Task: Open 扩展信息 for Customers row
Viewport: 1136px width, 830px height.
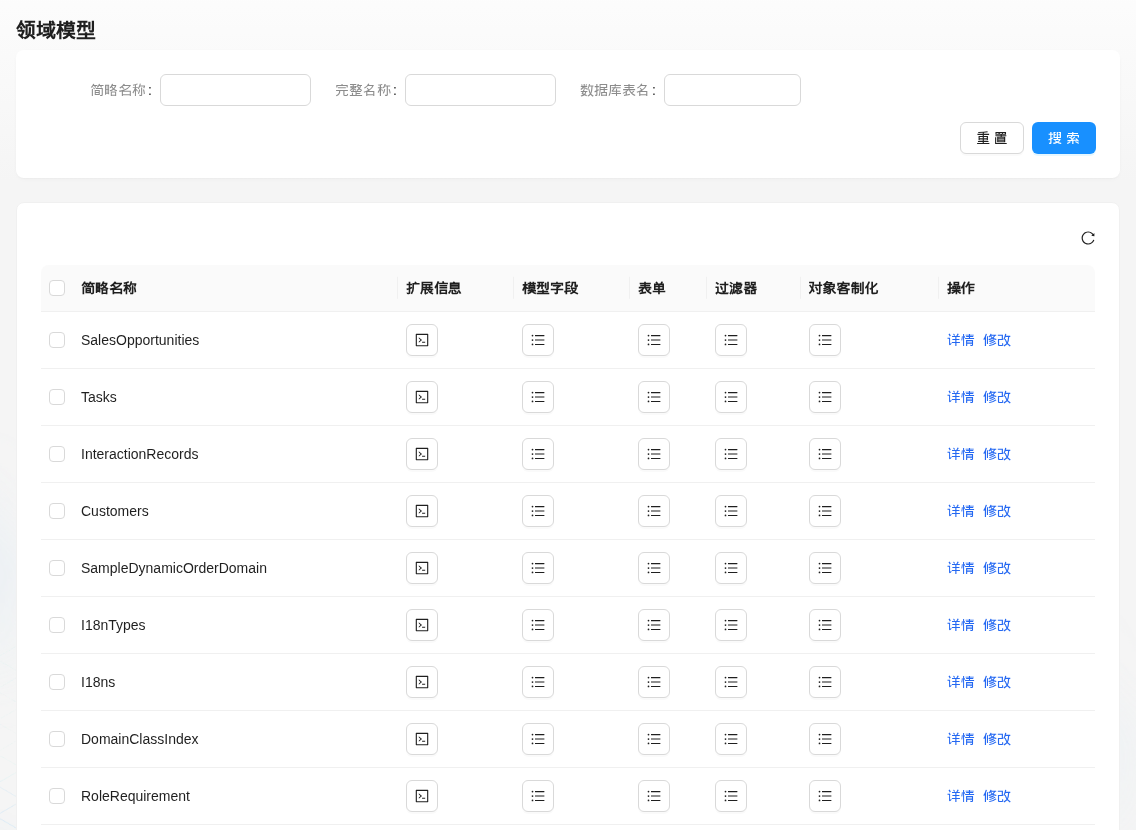Action: pos(422,511)
